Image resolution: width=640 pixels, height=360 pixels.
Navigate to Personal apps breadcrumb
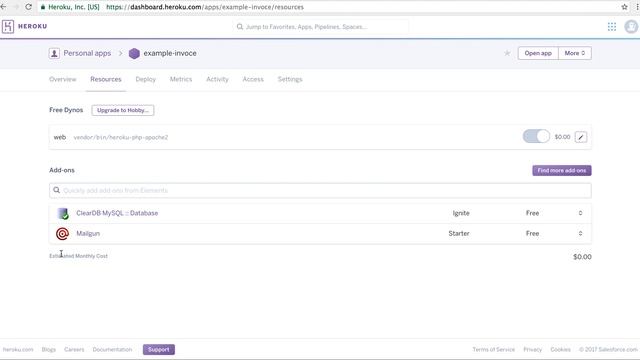point(87,53)
